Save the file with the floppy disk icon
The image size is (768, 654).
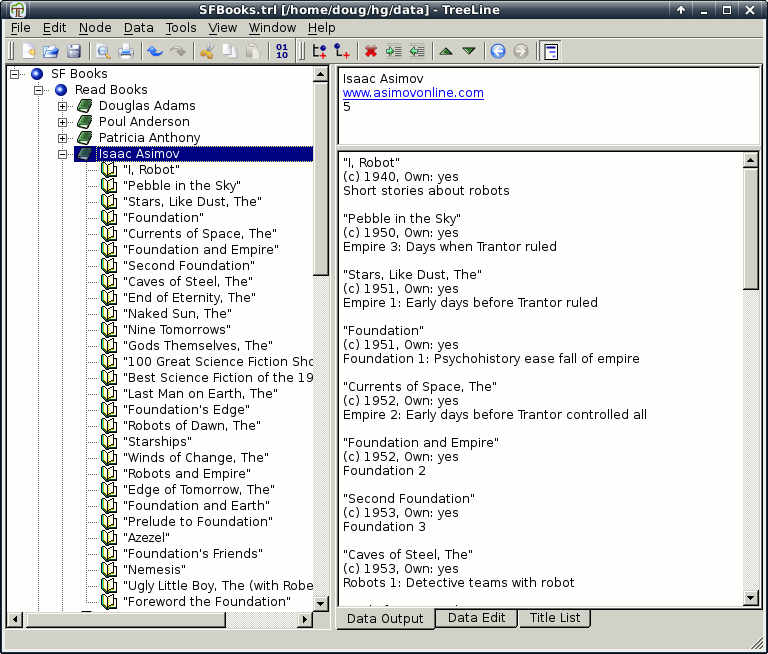74,51
